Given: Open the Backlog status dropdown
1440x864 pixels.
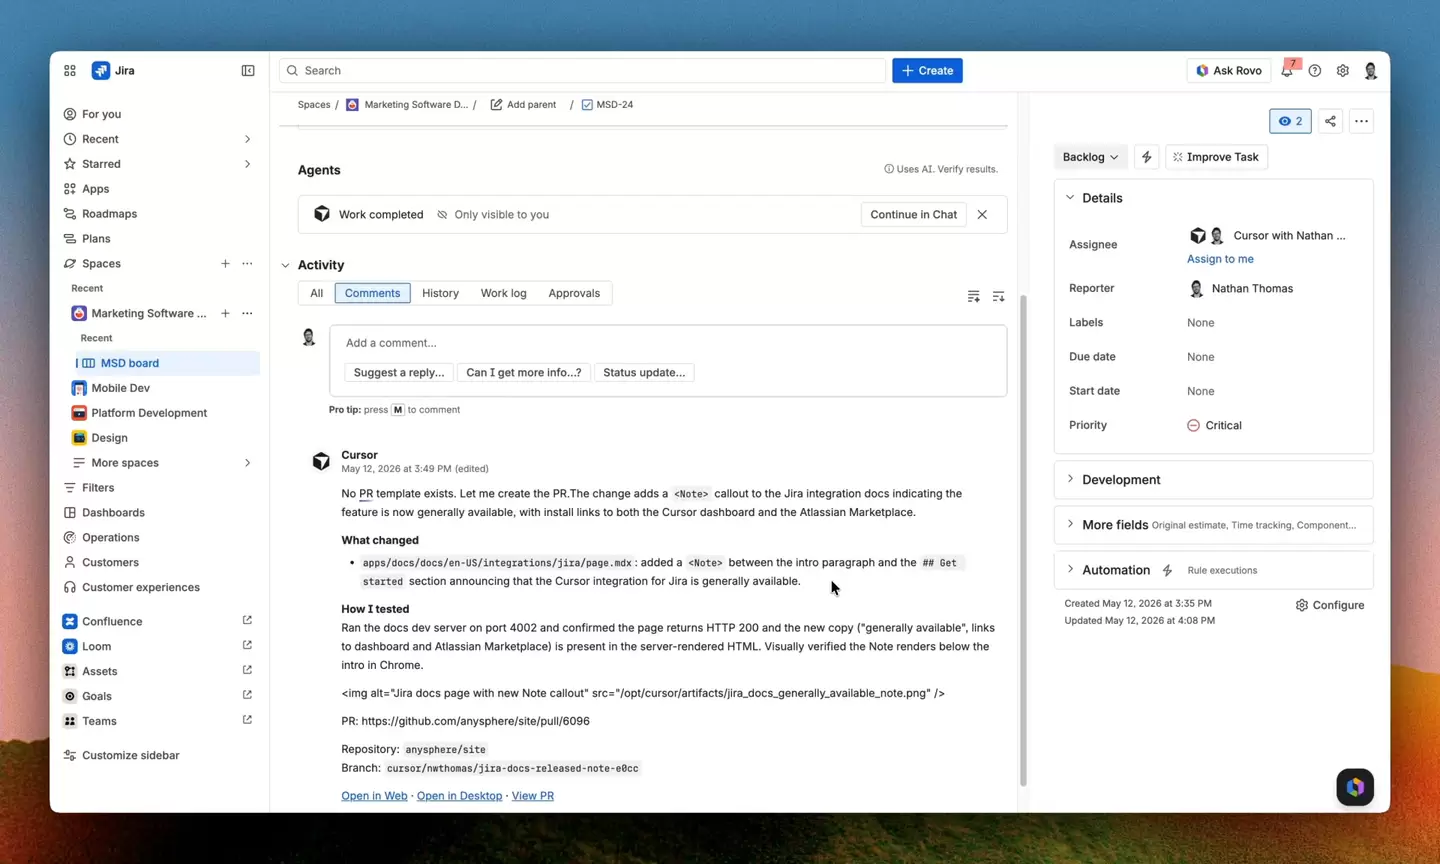Looking at the screenshot, I should (1090, 157).
